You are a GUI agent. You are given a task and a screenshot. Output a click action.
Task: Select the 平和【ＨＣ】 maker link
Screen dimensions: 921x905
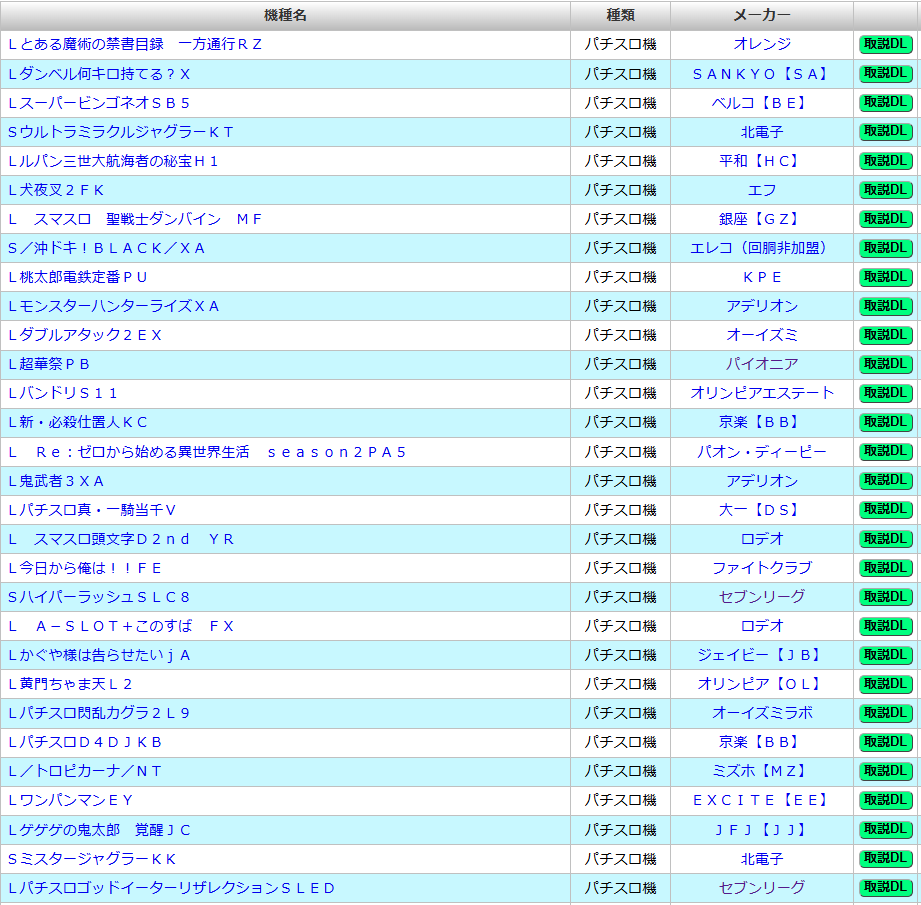point(762,162)
